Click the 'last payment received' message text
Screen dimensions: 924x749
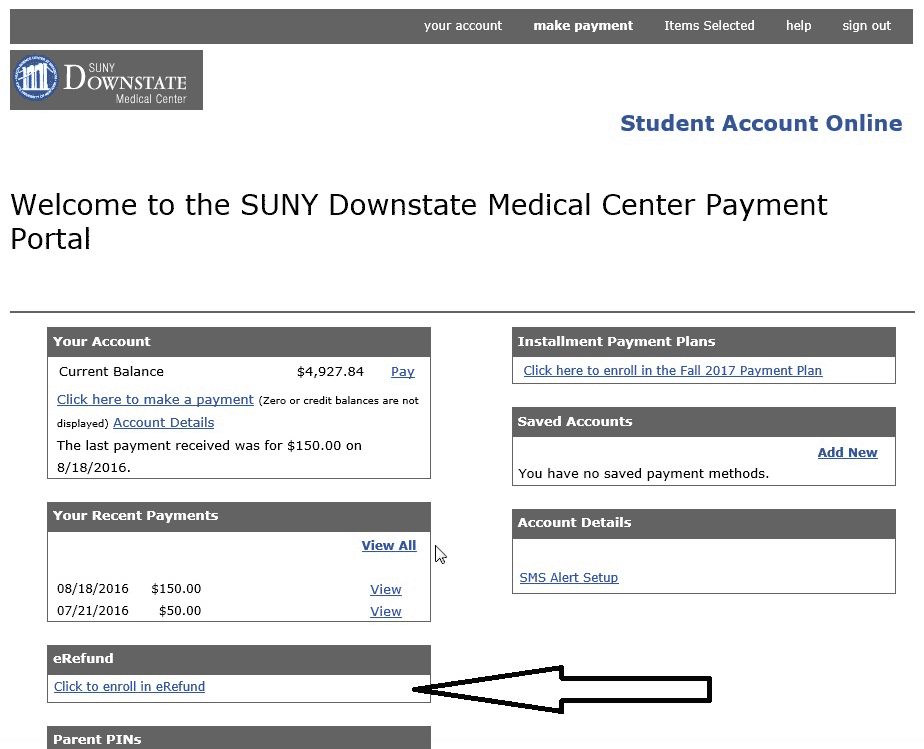point(209,457)
